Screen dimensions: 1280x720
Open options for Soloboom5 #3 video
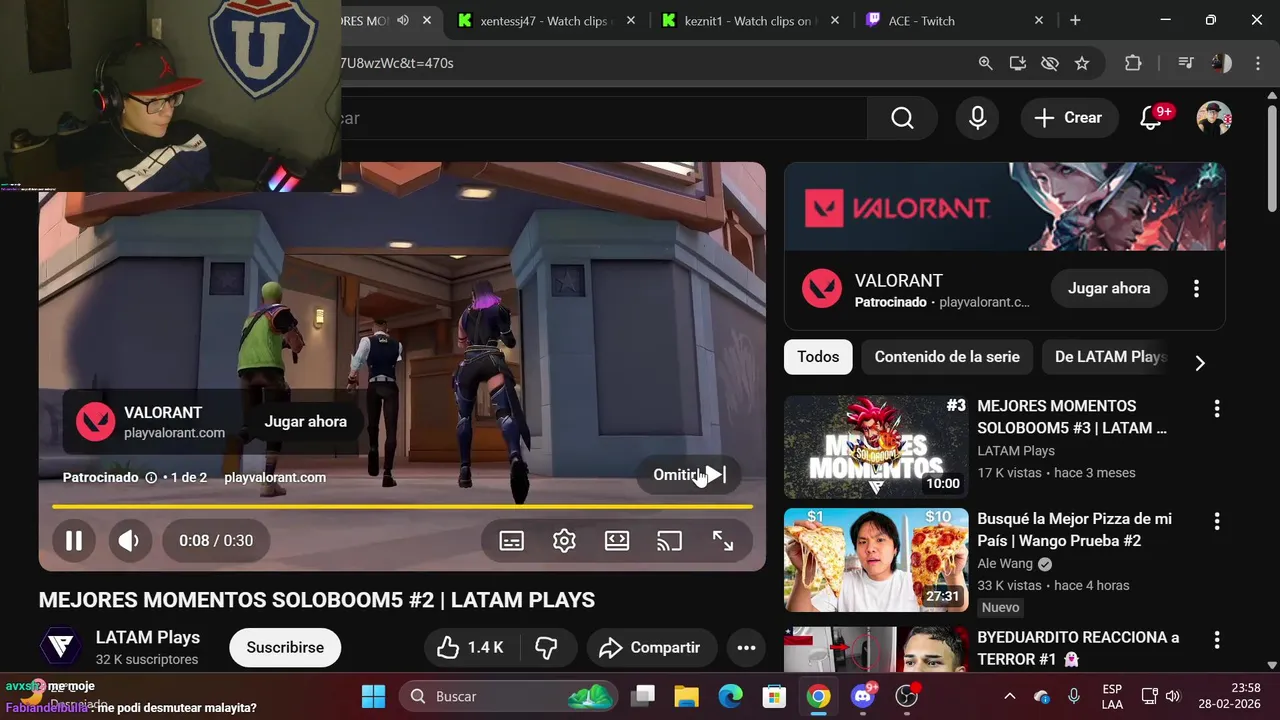tap(1217, 408)
